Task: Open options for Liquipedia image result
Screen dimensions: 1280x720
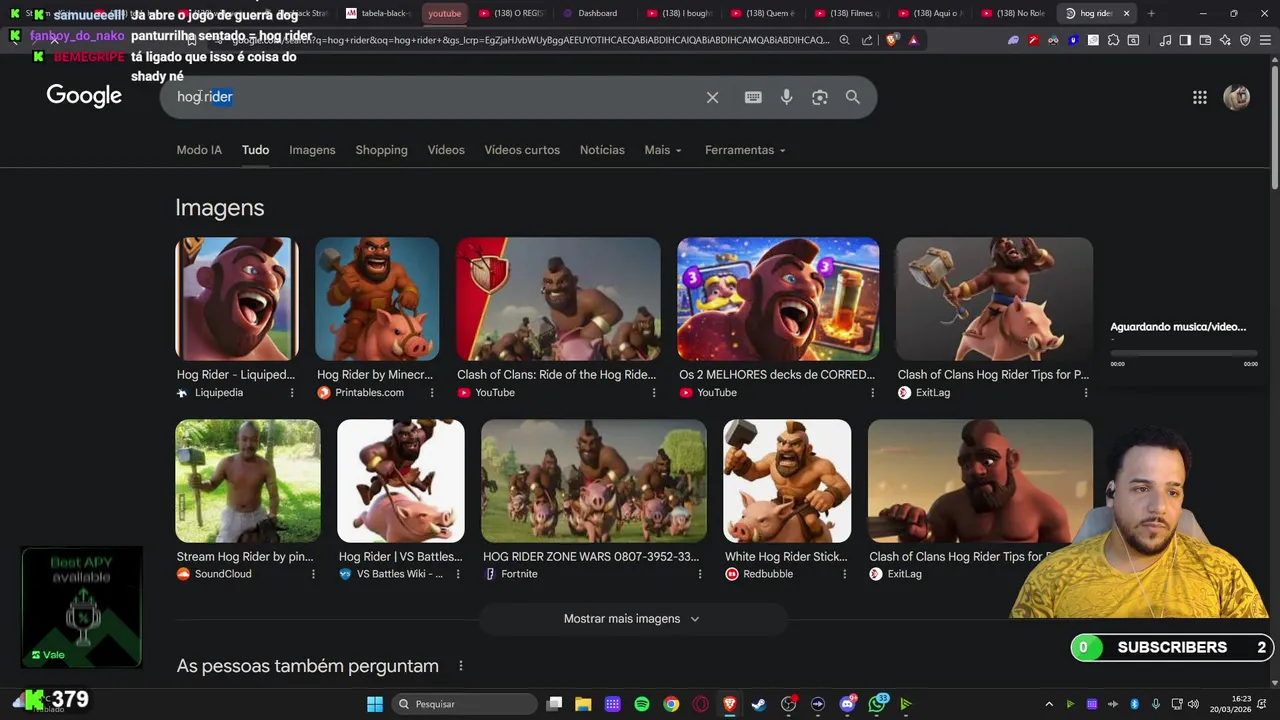Action: (292, 393)
